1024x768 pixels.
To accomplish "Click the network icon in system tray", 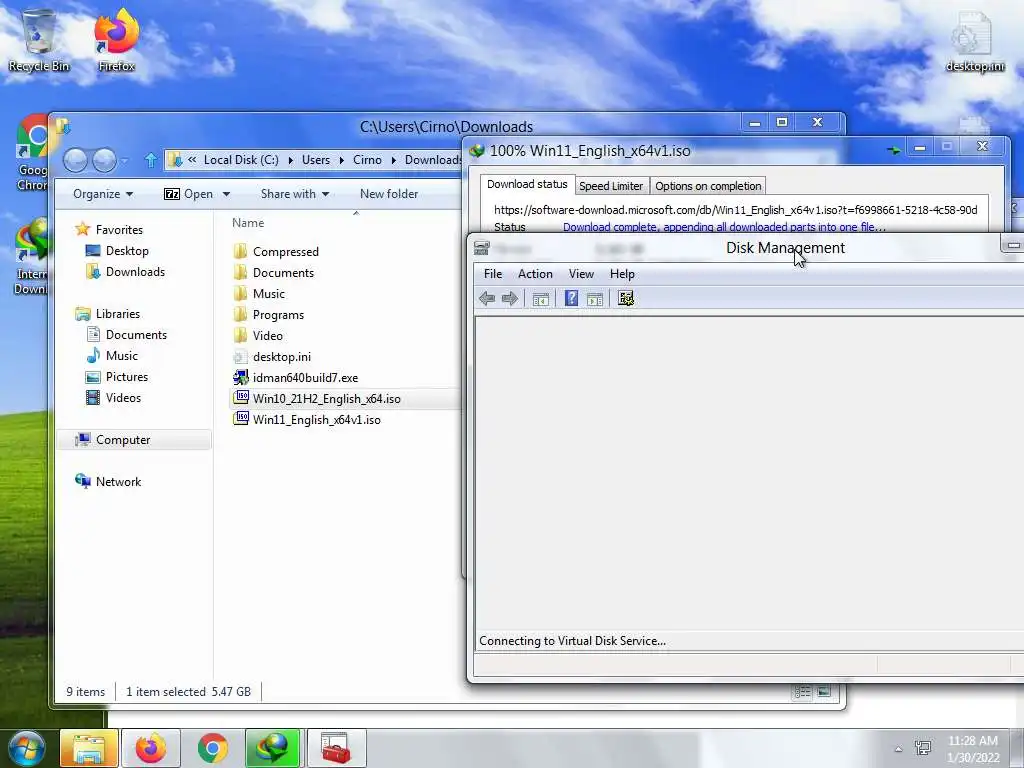I will pyautogui.click(x=923, y=748).
